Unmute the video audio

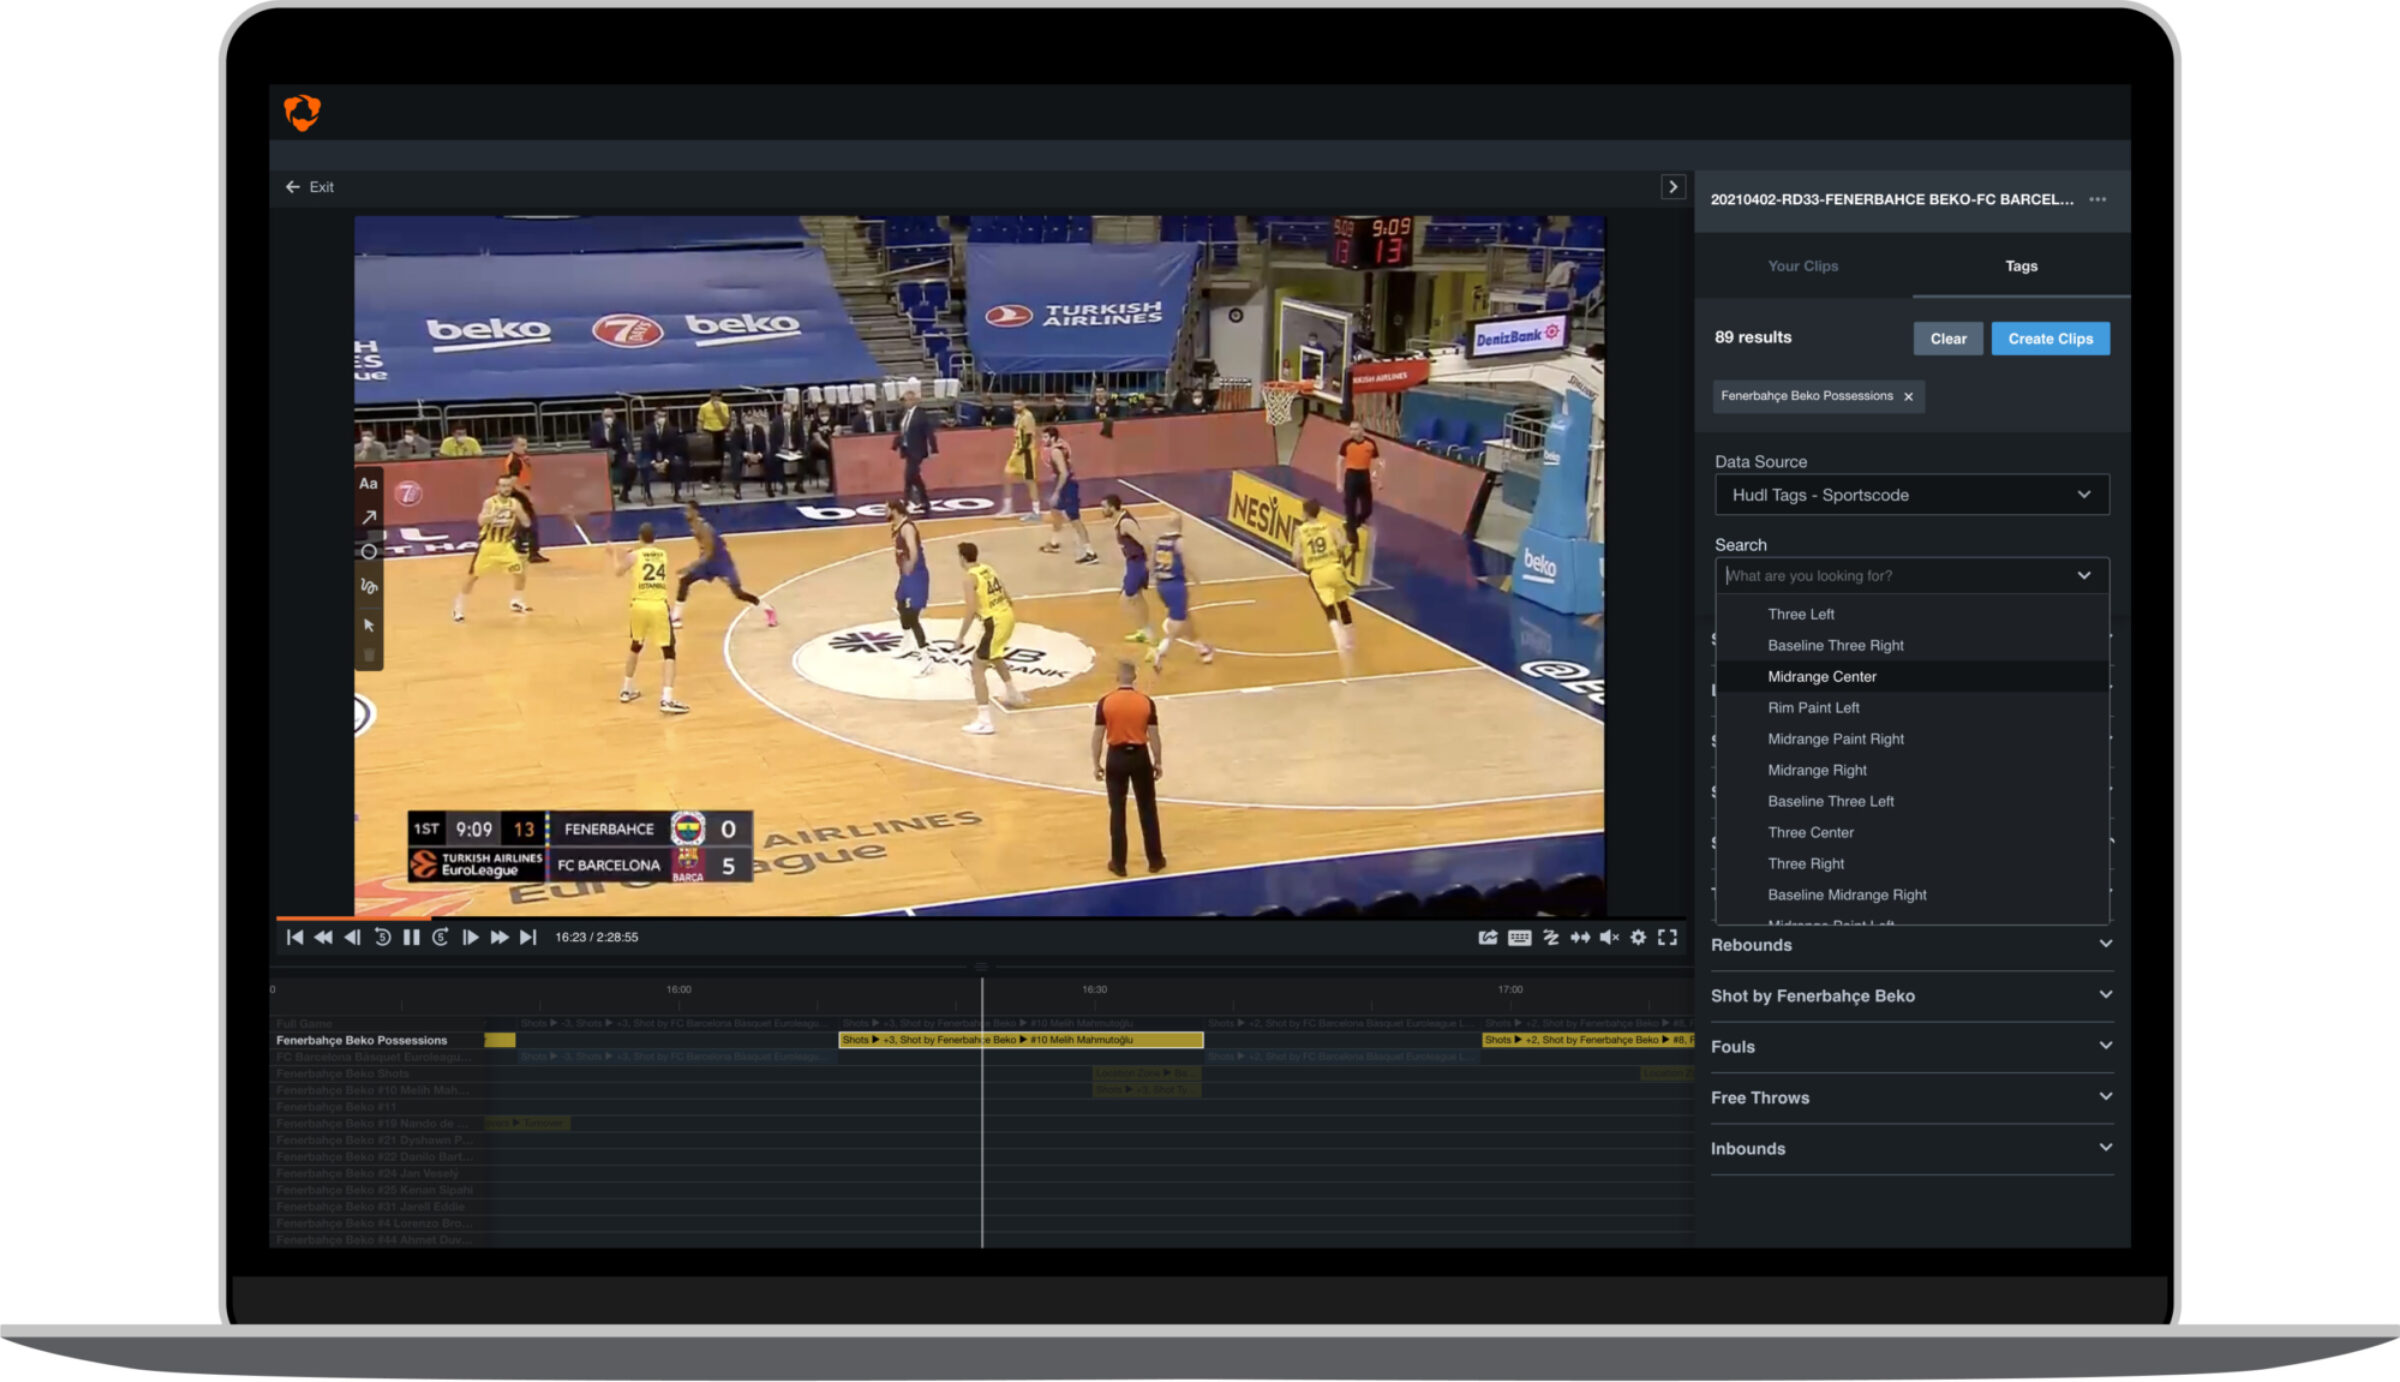pos(1609,937)
